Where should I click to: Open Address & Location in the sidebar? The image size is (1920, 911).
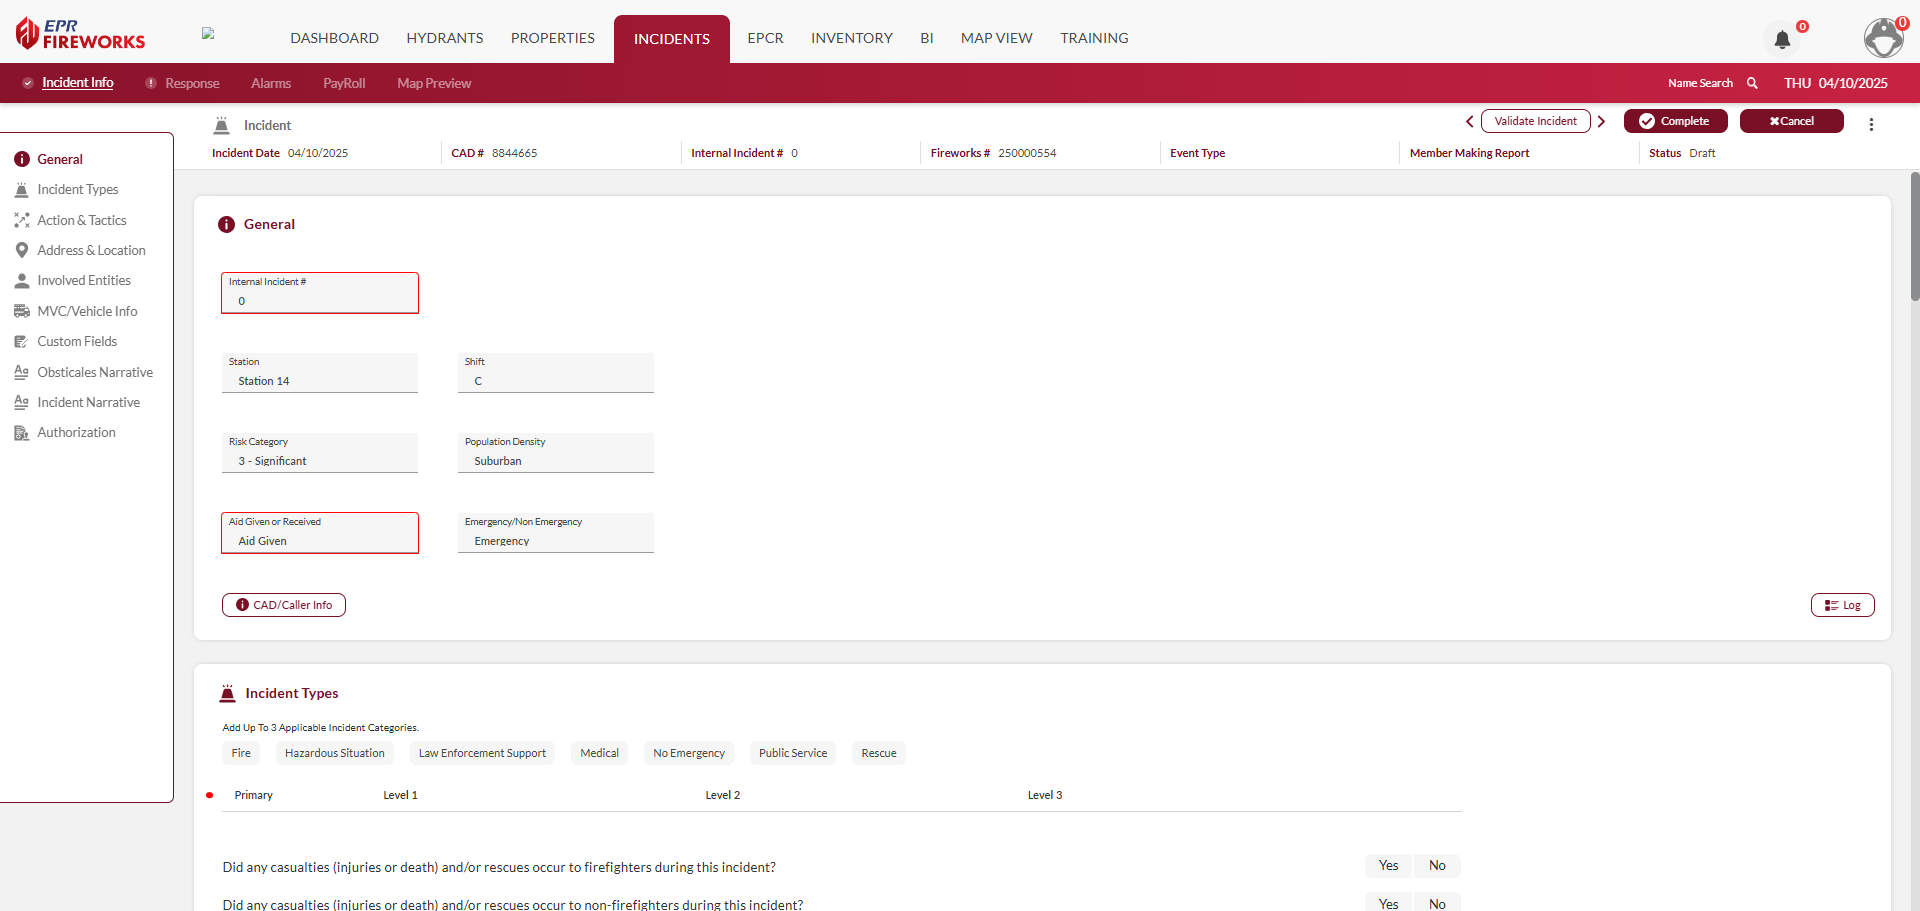coord(91,250)
